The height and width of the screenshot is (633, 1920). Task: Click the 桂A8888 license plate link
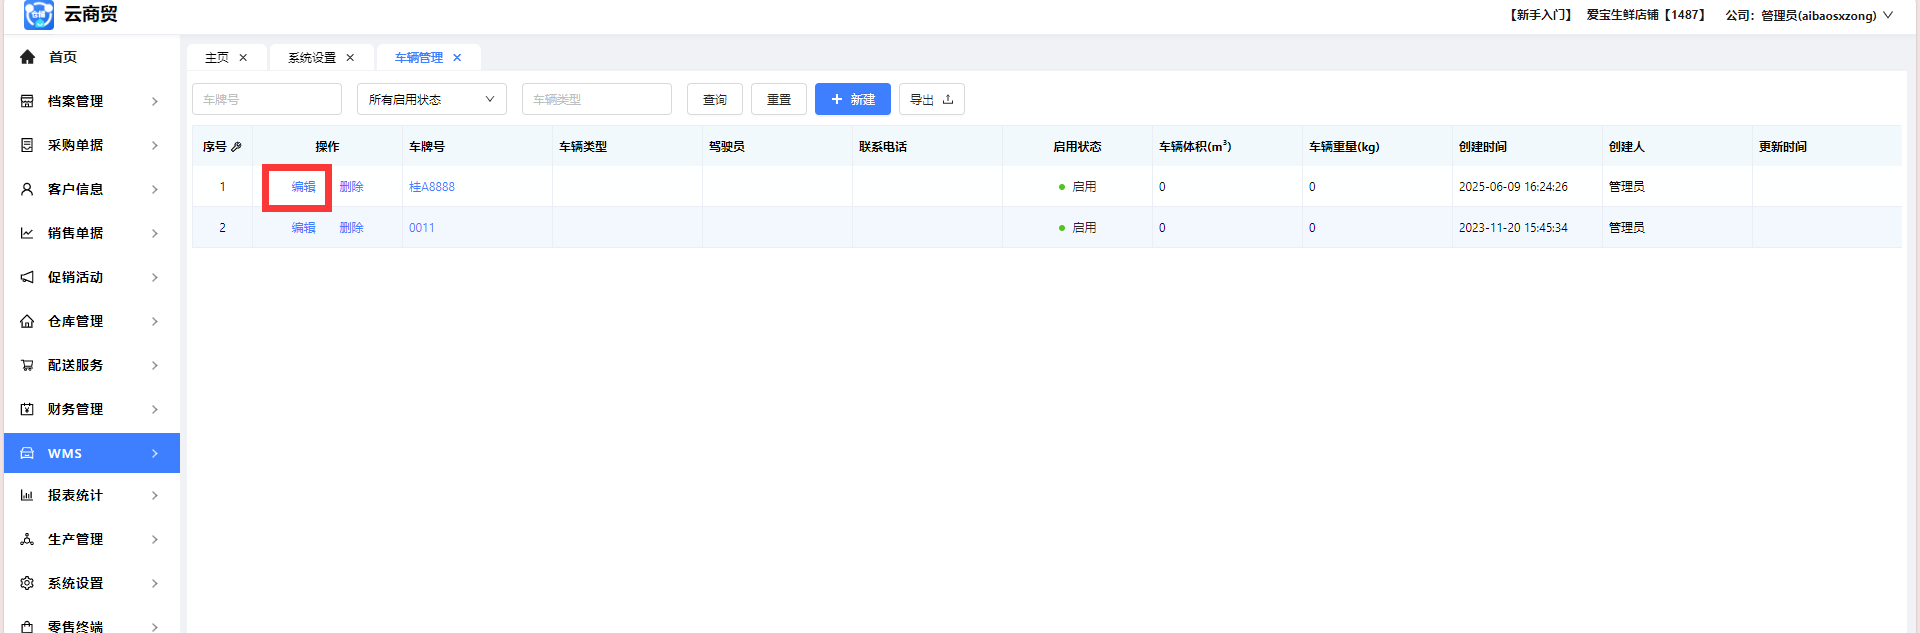(x=432, y=187)
